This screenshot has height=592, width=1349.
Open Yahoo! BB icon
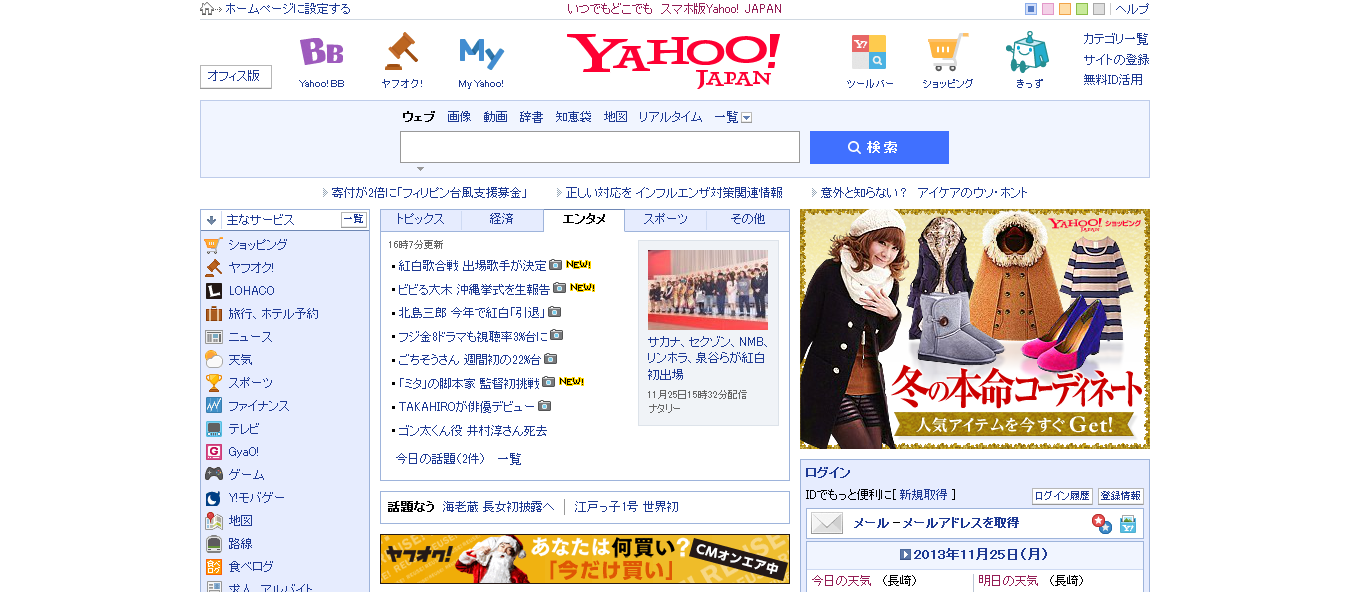coord(321,52)
